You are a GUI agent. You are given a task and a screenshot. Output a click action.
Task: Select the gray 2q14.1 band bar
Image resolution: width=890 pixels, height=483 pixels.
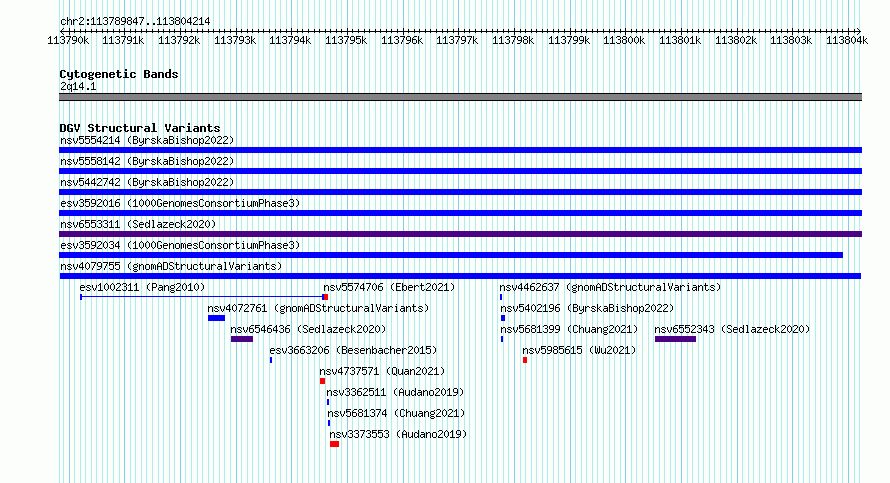point(460,97)
